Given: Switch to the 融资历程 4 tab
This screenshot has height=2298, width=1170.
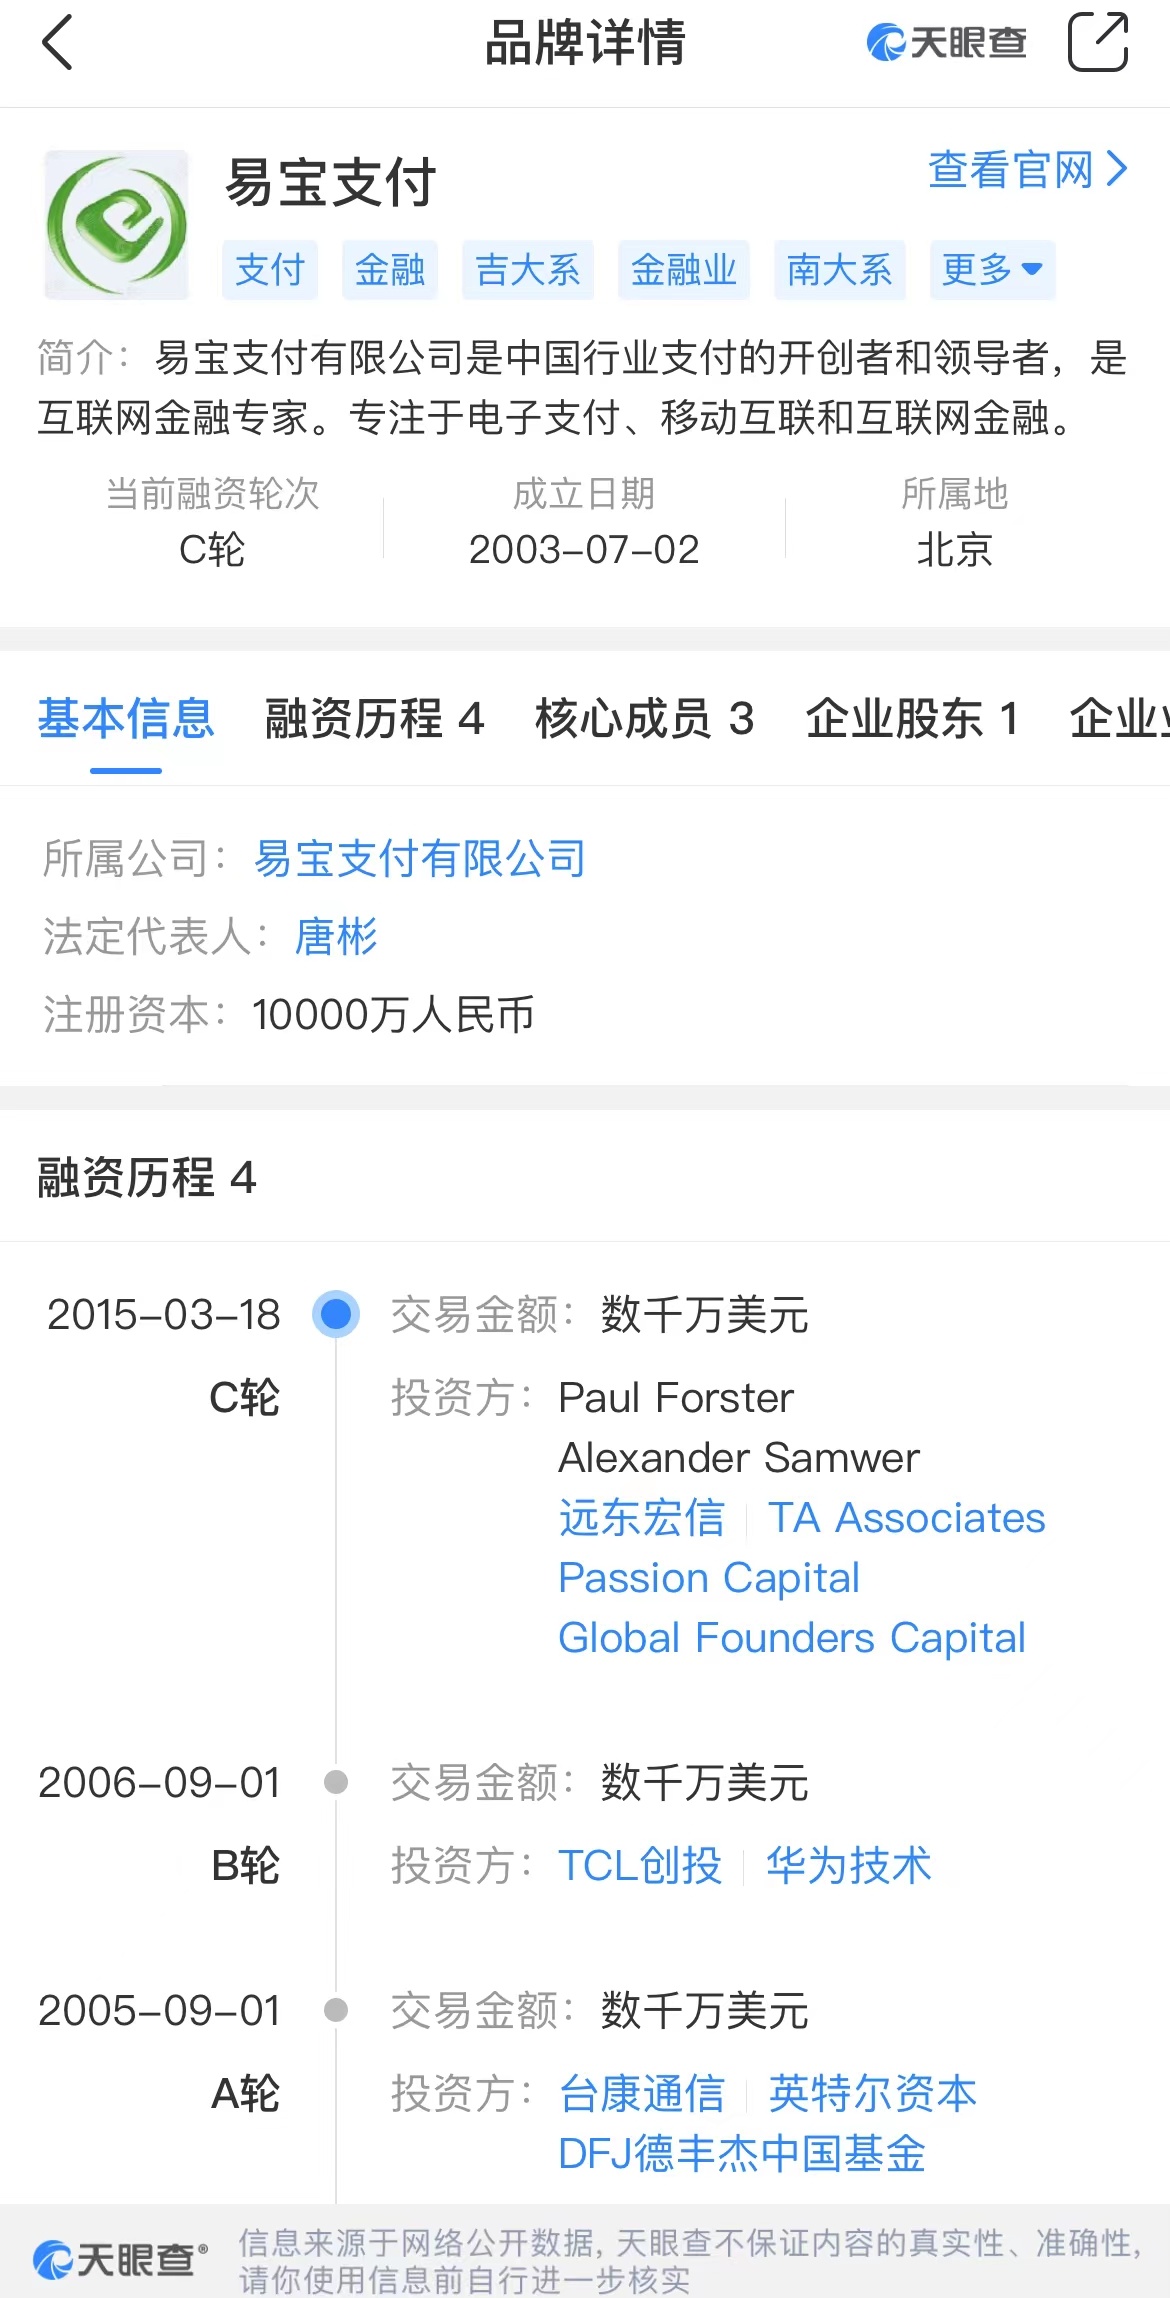Looking at the screenshot, I should pyautogui.click(x=374, y=719).
